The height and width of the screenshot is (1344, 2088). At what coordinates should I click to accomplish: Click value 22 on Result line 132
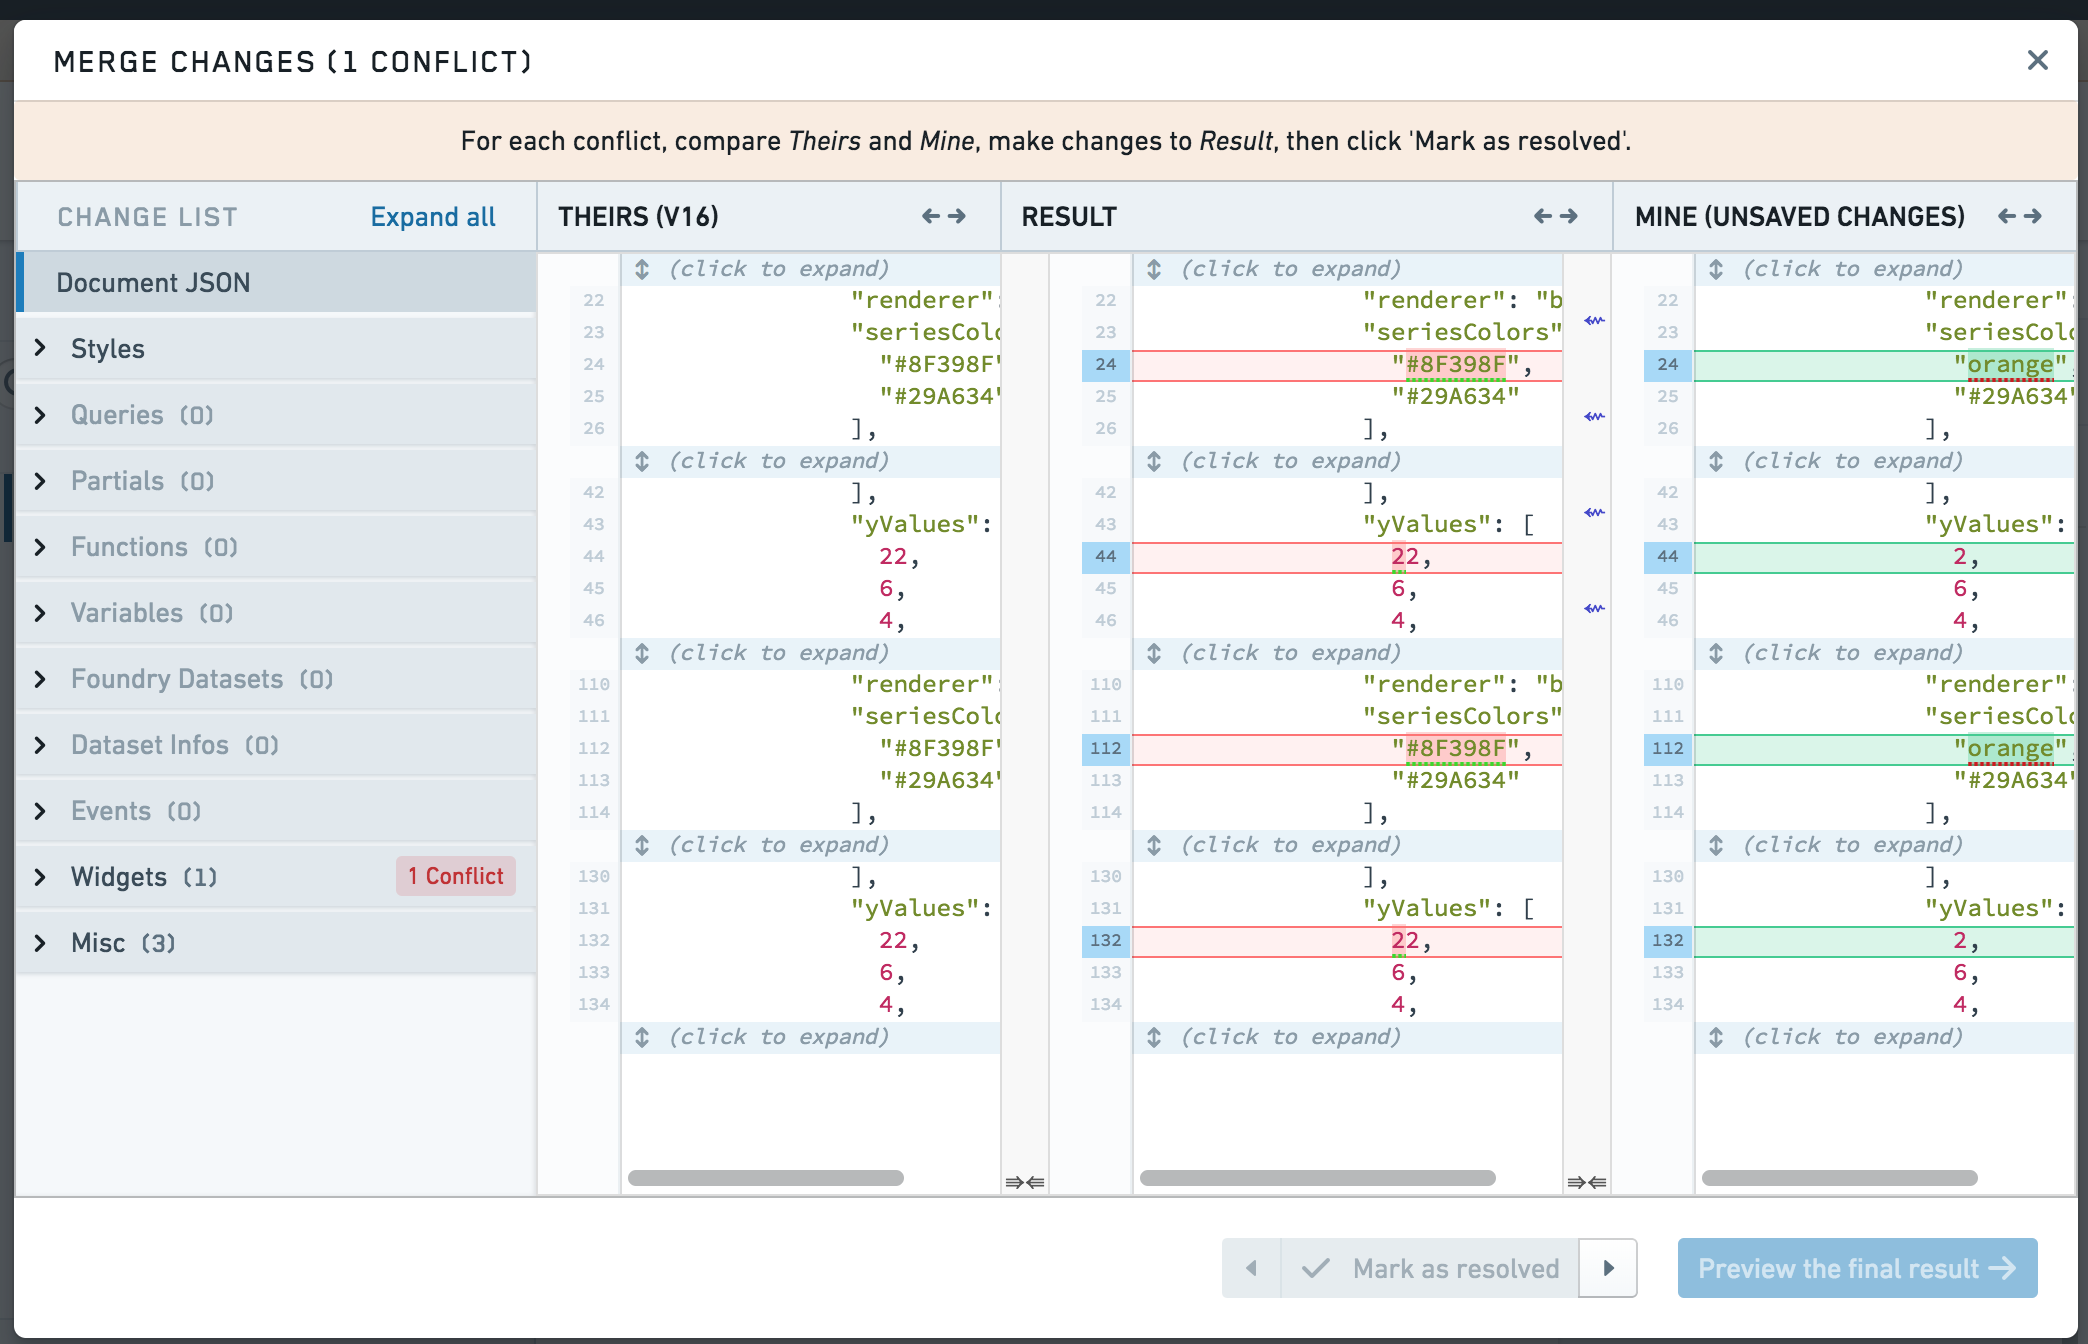(x=1405, y=940)
